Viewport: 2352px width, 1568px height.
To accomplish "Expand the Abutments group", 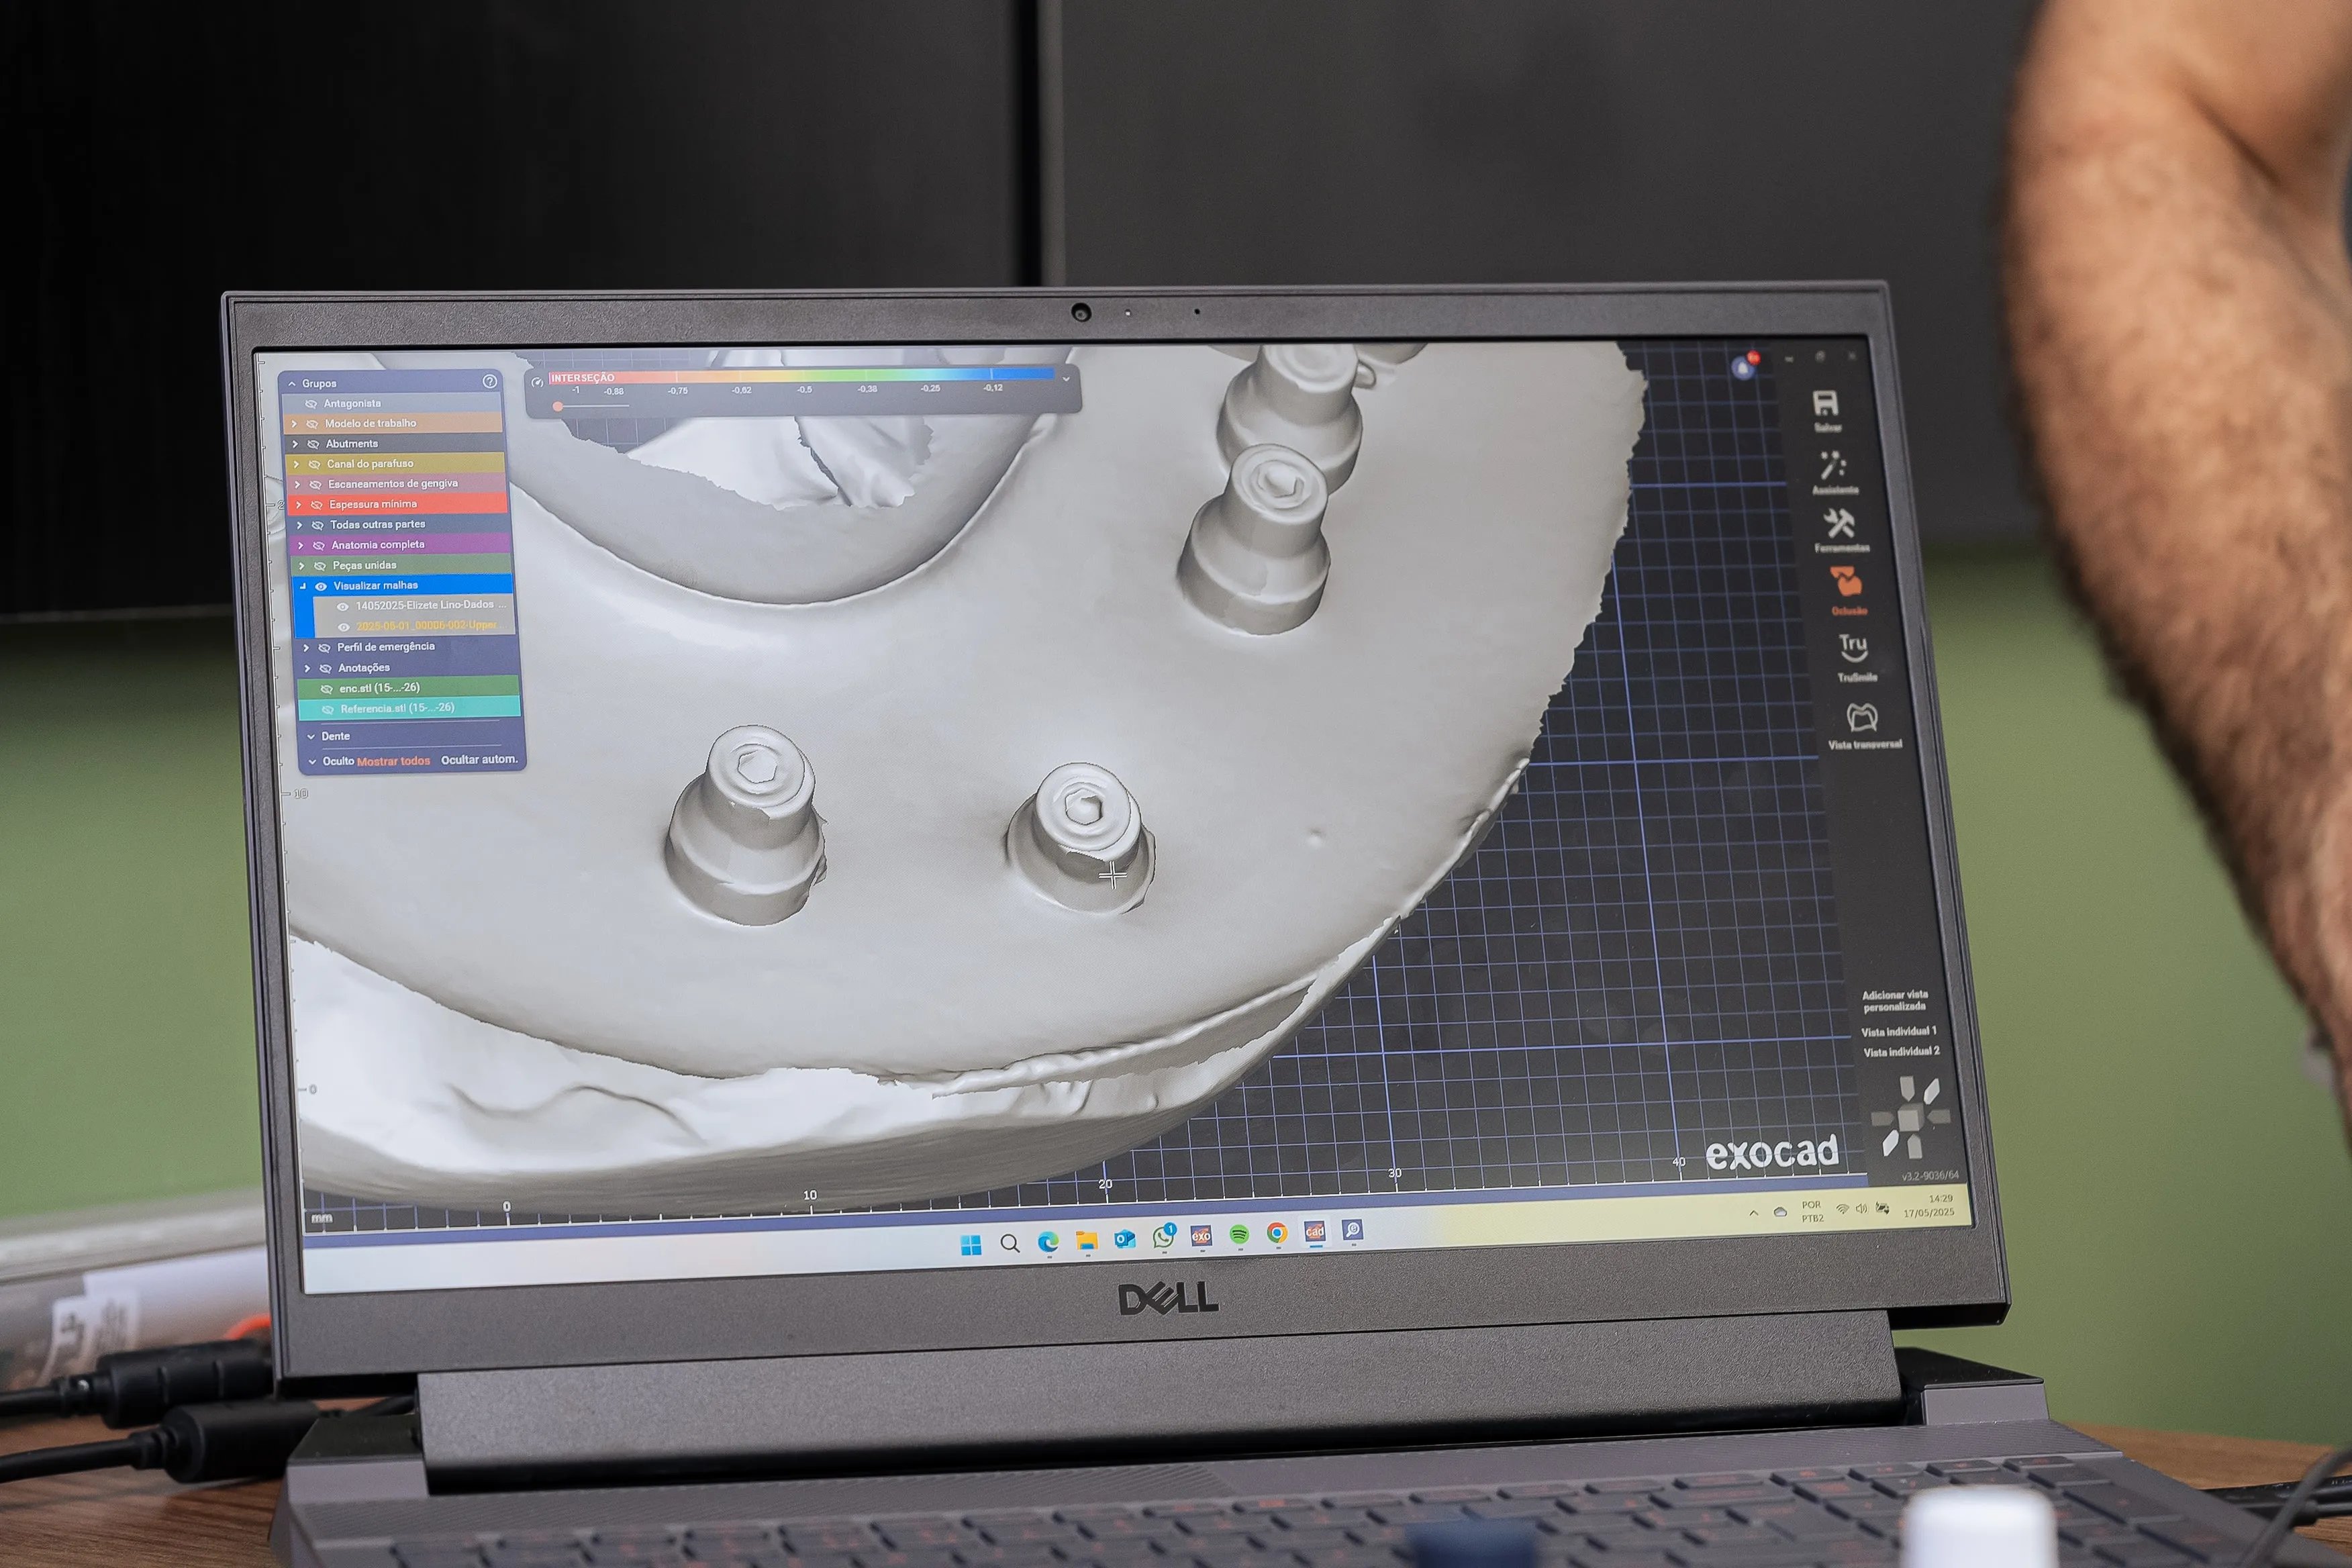I will tap(294, 444).
